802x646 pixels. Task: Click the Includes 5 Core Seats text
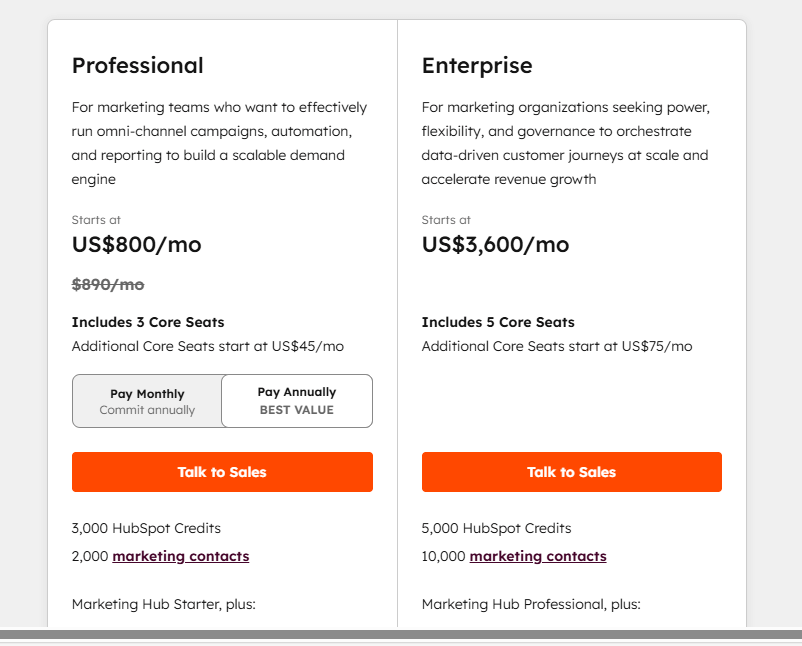point(498,322)
